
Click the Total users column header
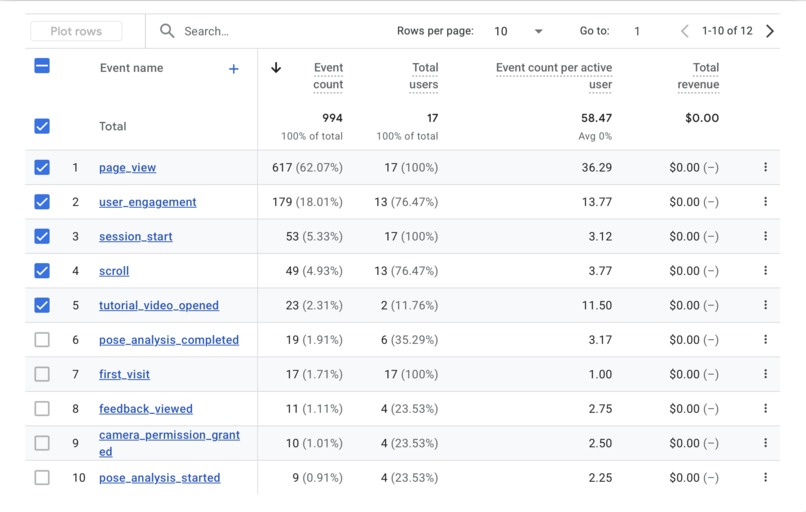424,76
